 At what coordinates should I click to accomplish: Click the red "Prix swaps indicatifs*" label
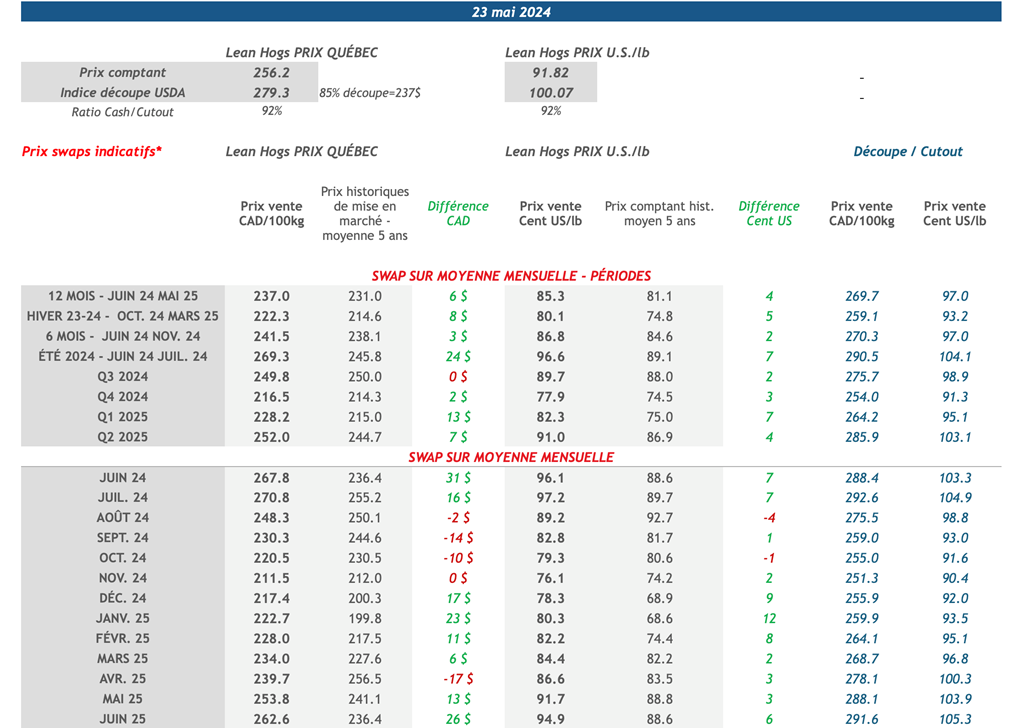[92, 152]
